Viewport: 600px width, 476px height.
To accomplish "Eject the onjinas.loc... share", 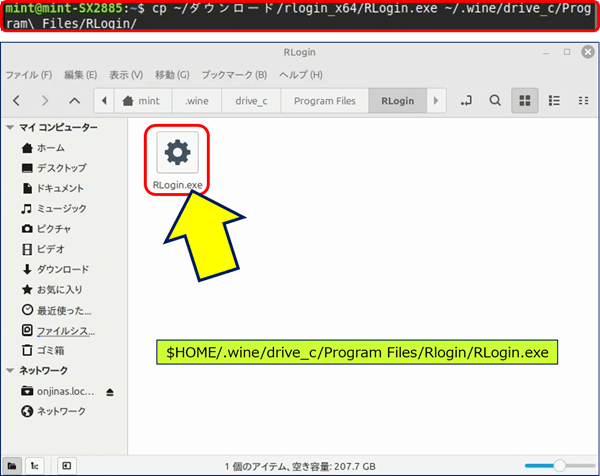I will (x=110, y=392).
